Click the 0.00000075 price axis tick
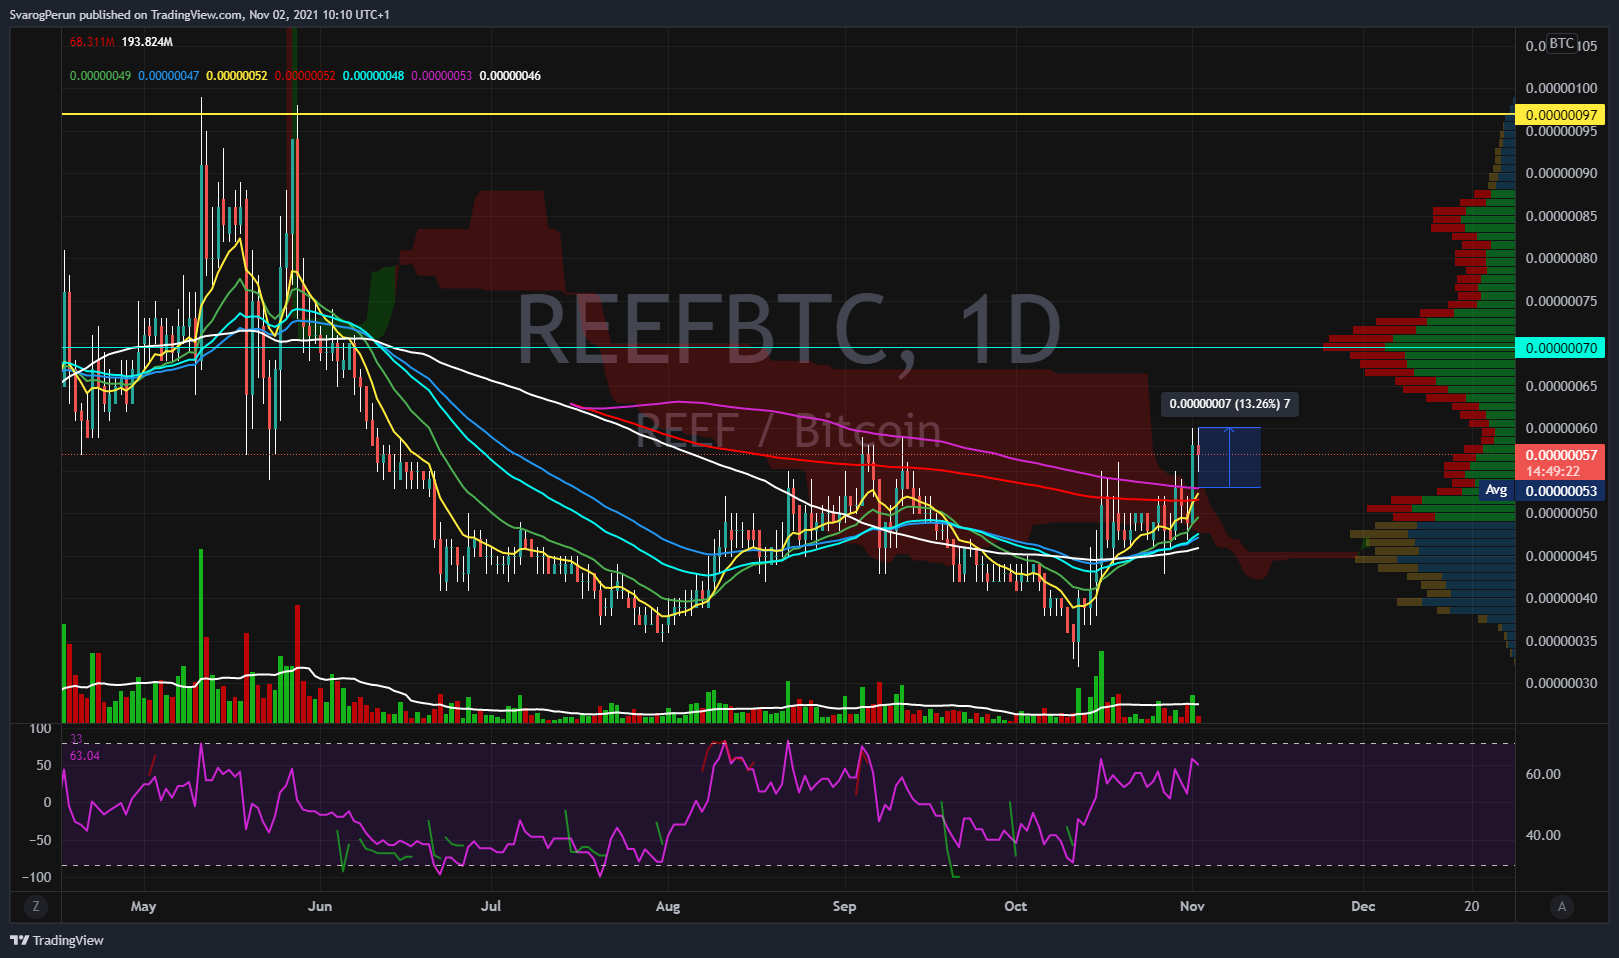This screenshot has height=958, width=1619. click(1561, 301)
